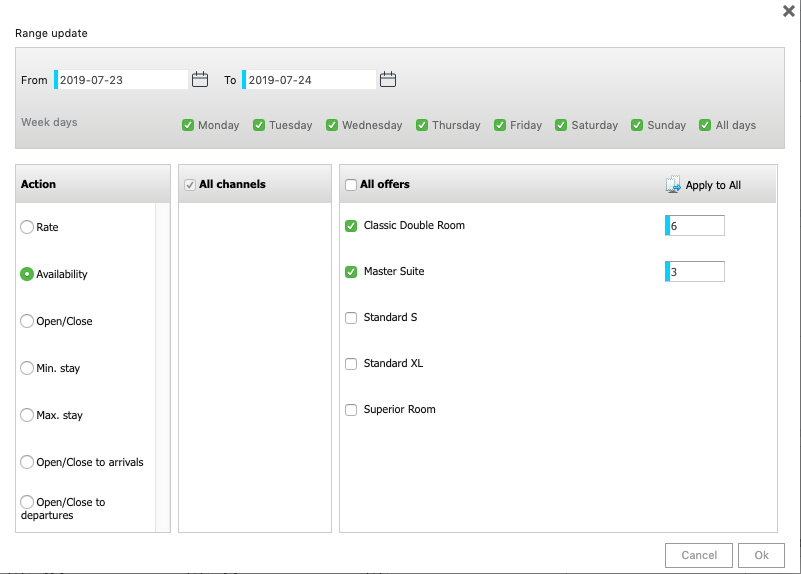Uncheck the Classic Double Room offer
Image resolution: width=801 pixels, height=574 pixels.
(351, 226)
